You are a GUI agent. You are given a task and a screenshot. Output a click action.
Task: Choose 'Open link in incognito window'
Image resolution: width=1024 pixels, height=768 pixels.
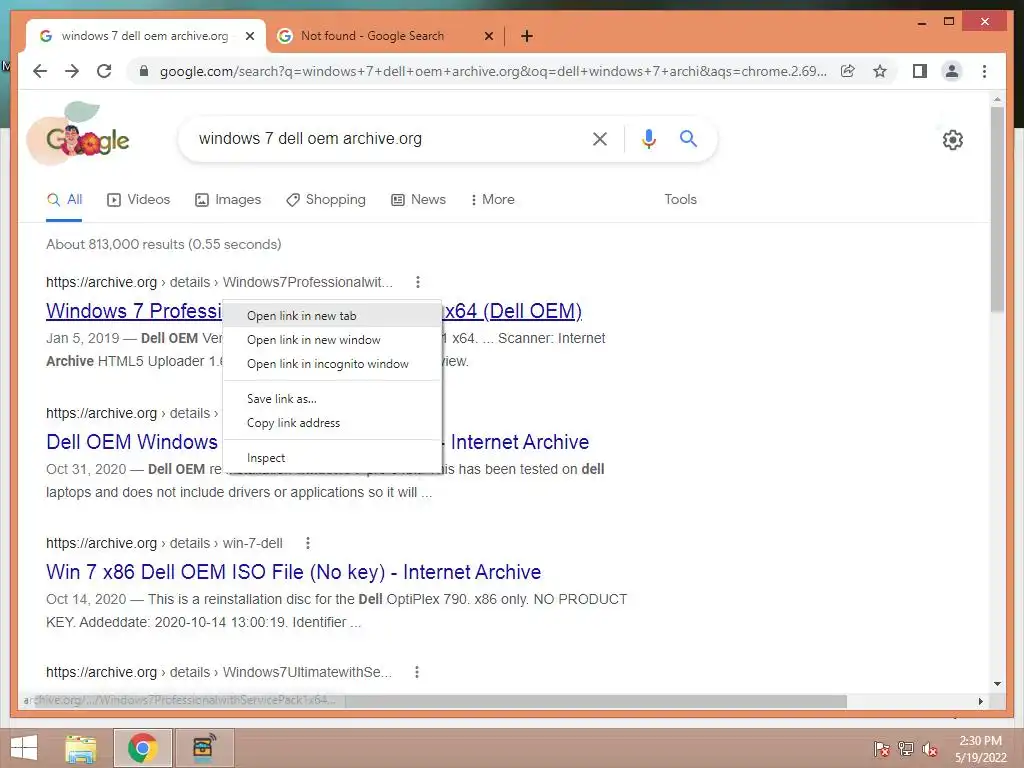[x=332, y=364]
